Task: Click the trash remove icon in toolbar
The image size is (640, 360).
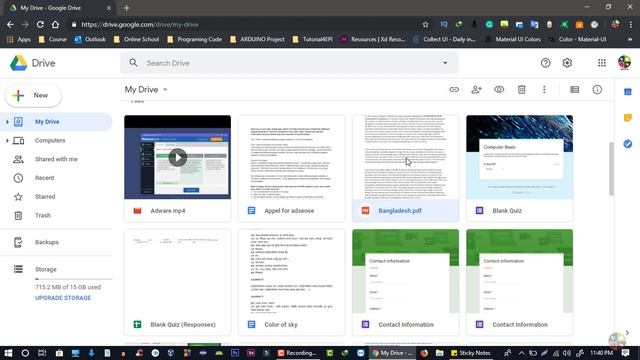Action: click(521, 89)
